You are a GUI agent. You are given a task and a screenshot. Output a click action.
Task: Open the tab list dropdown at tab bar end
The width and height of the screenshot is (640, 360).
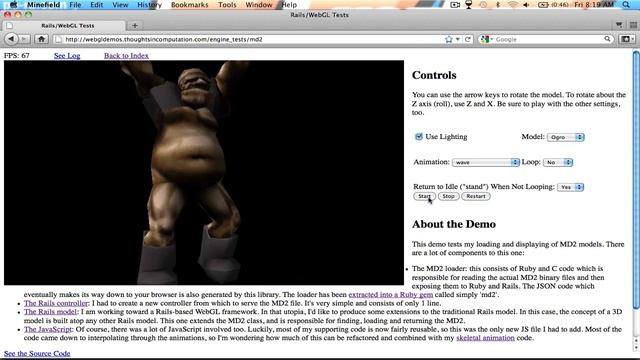pos(619,25)
